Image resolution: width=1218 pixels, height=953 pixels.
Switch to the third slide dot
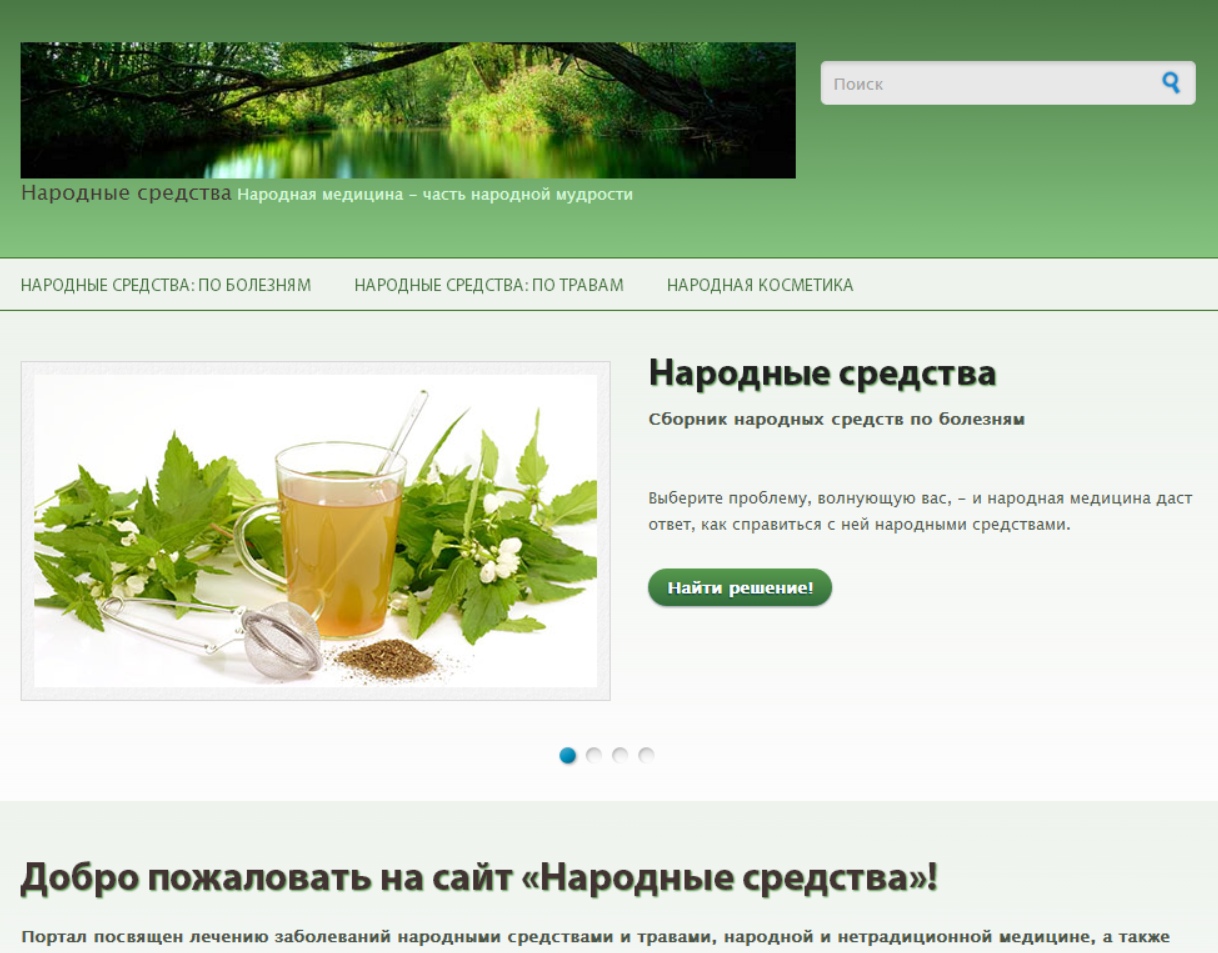click(620, 755)
